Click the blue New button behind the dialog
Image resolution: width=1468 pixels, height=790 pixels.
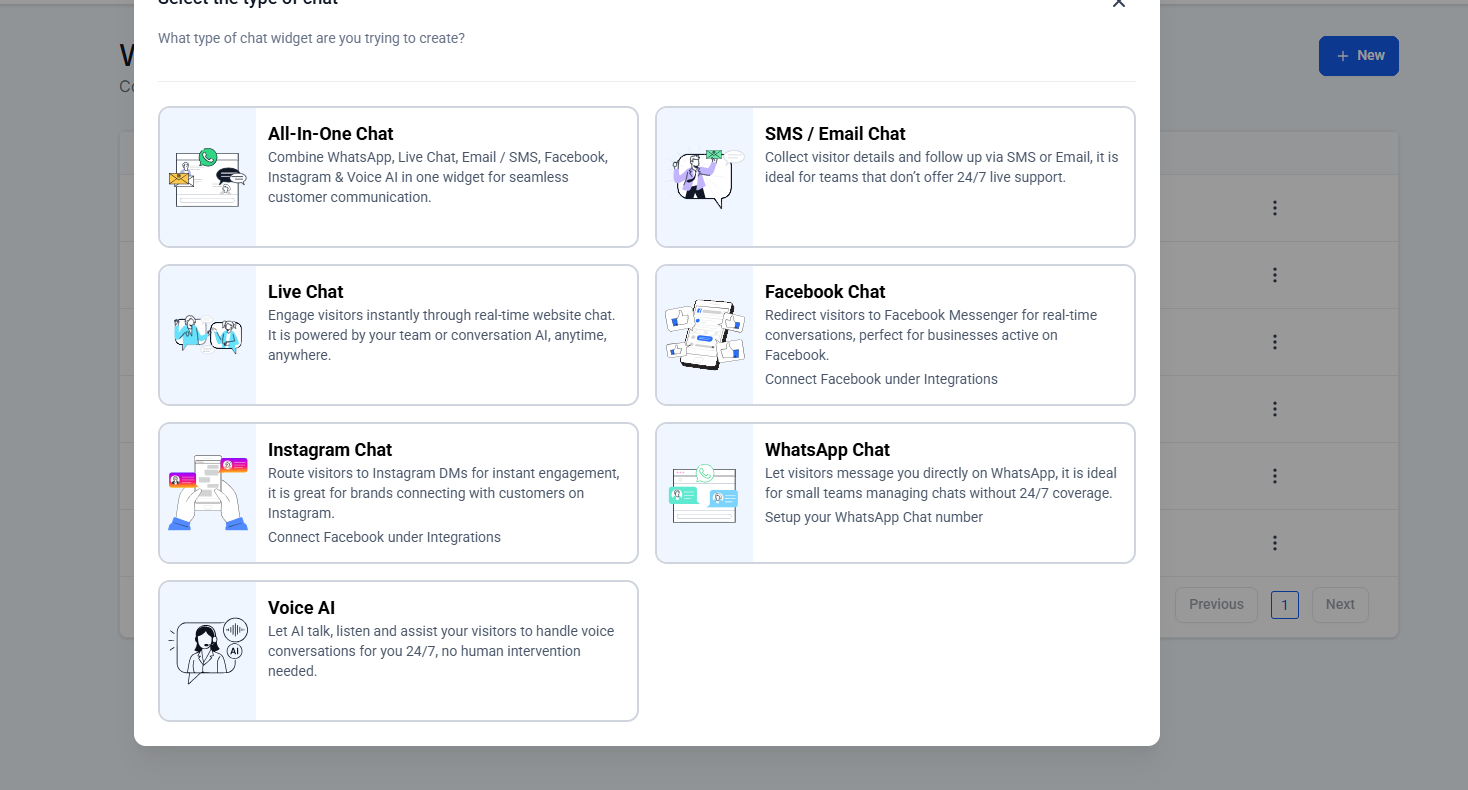(x=1359, y=56)
